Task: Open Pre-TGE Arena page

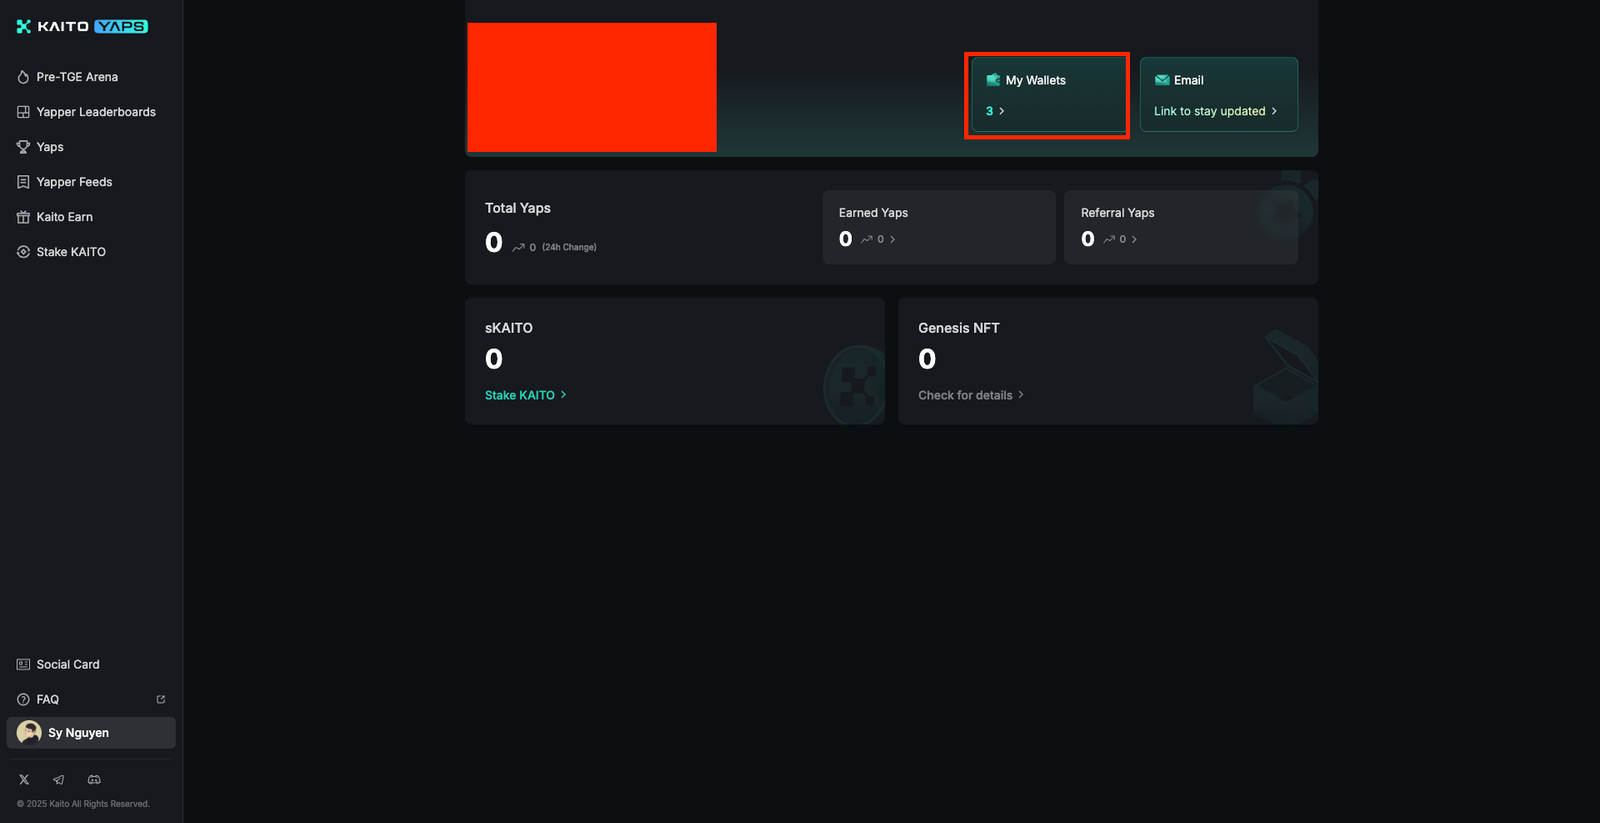Action: pyautogui.click(x=77, y=77)
